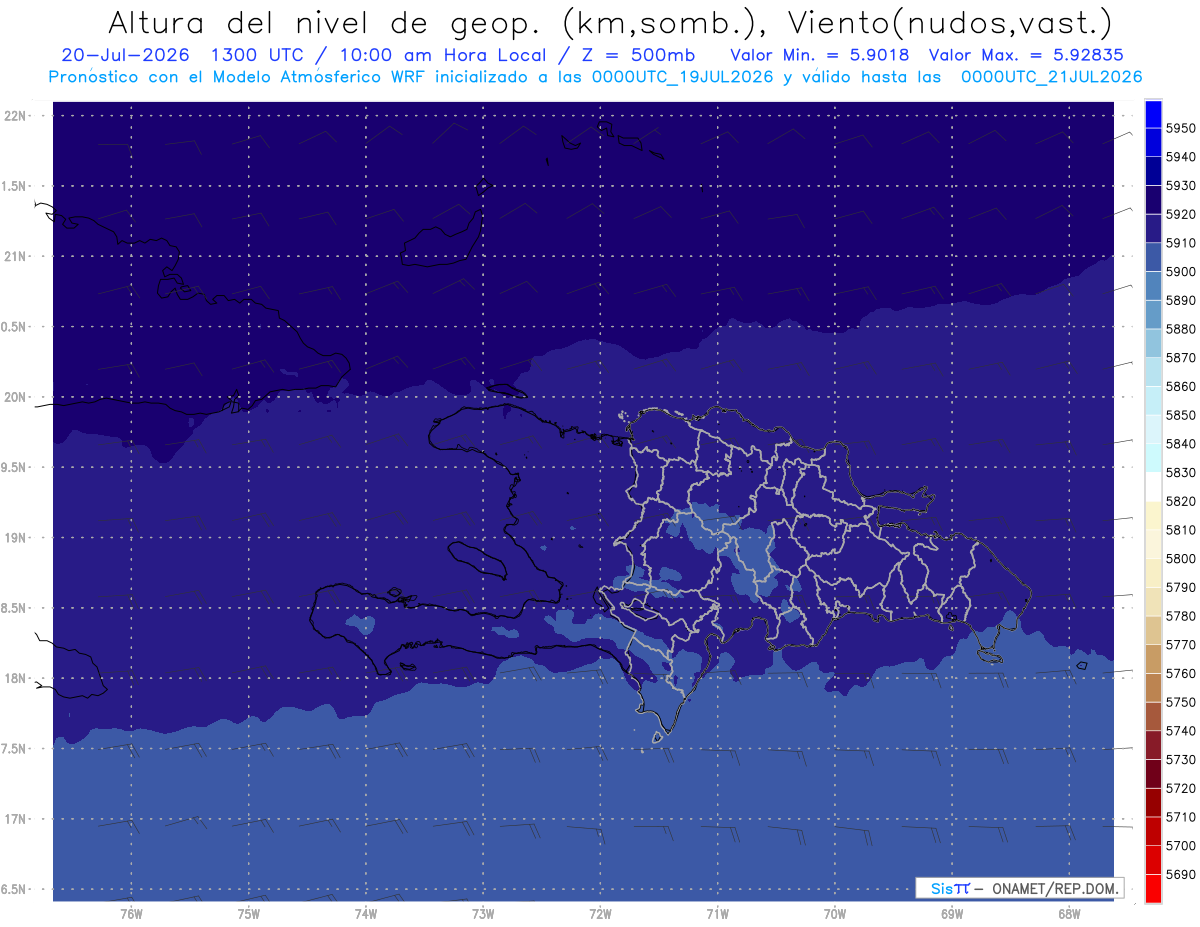Image resolution: width=1200 pixels, height=927 pixels.
Task: Click the '72W' longitude label
Action: click(600, 914)
